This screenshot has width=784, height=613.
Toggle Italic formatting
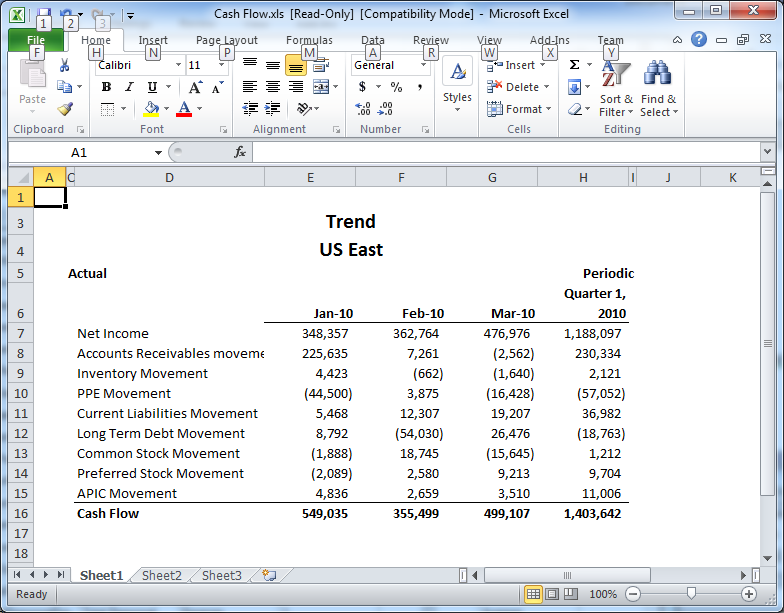point(129,87)
